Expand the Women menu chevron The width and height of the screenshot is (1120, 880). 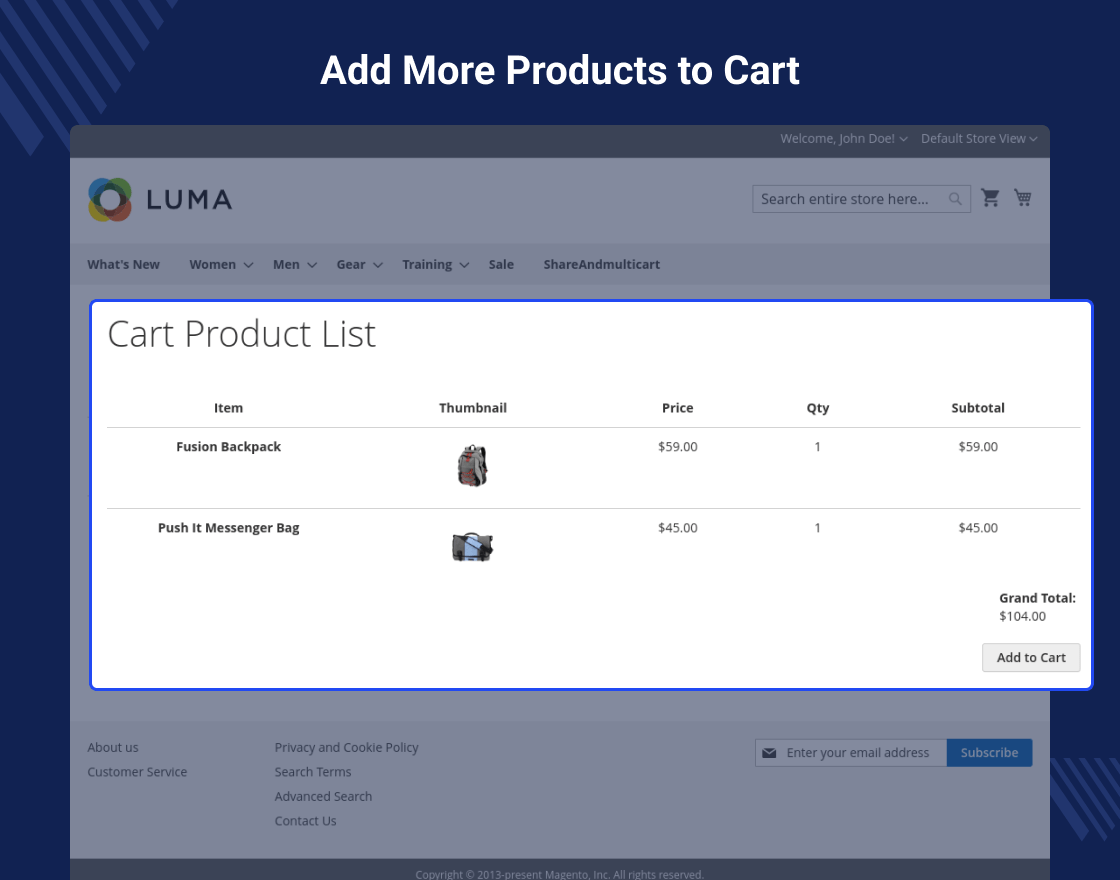click(x=249, y=265)
